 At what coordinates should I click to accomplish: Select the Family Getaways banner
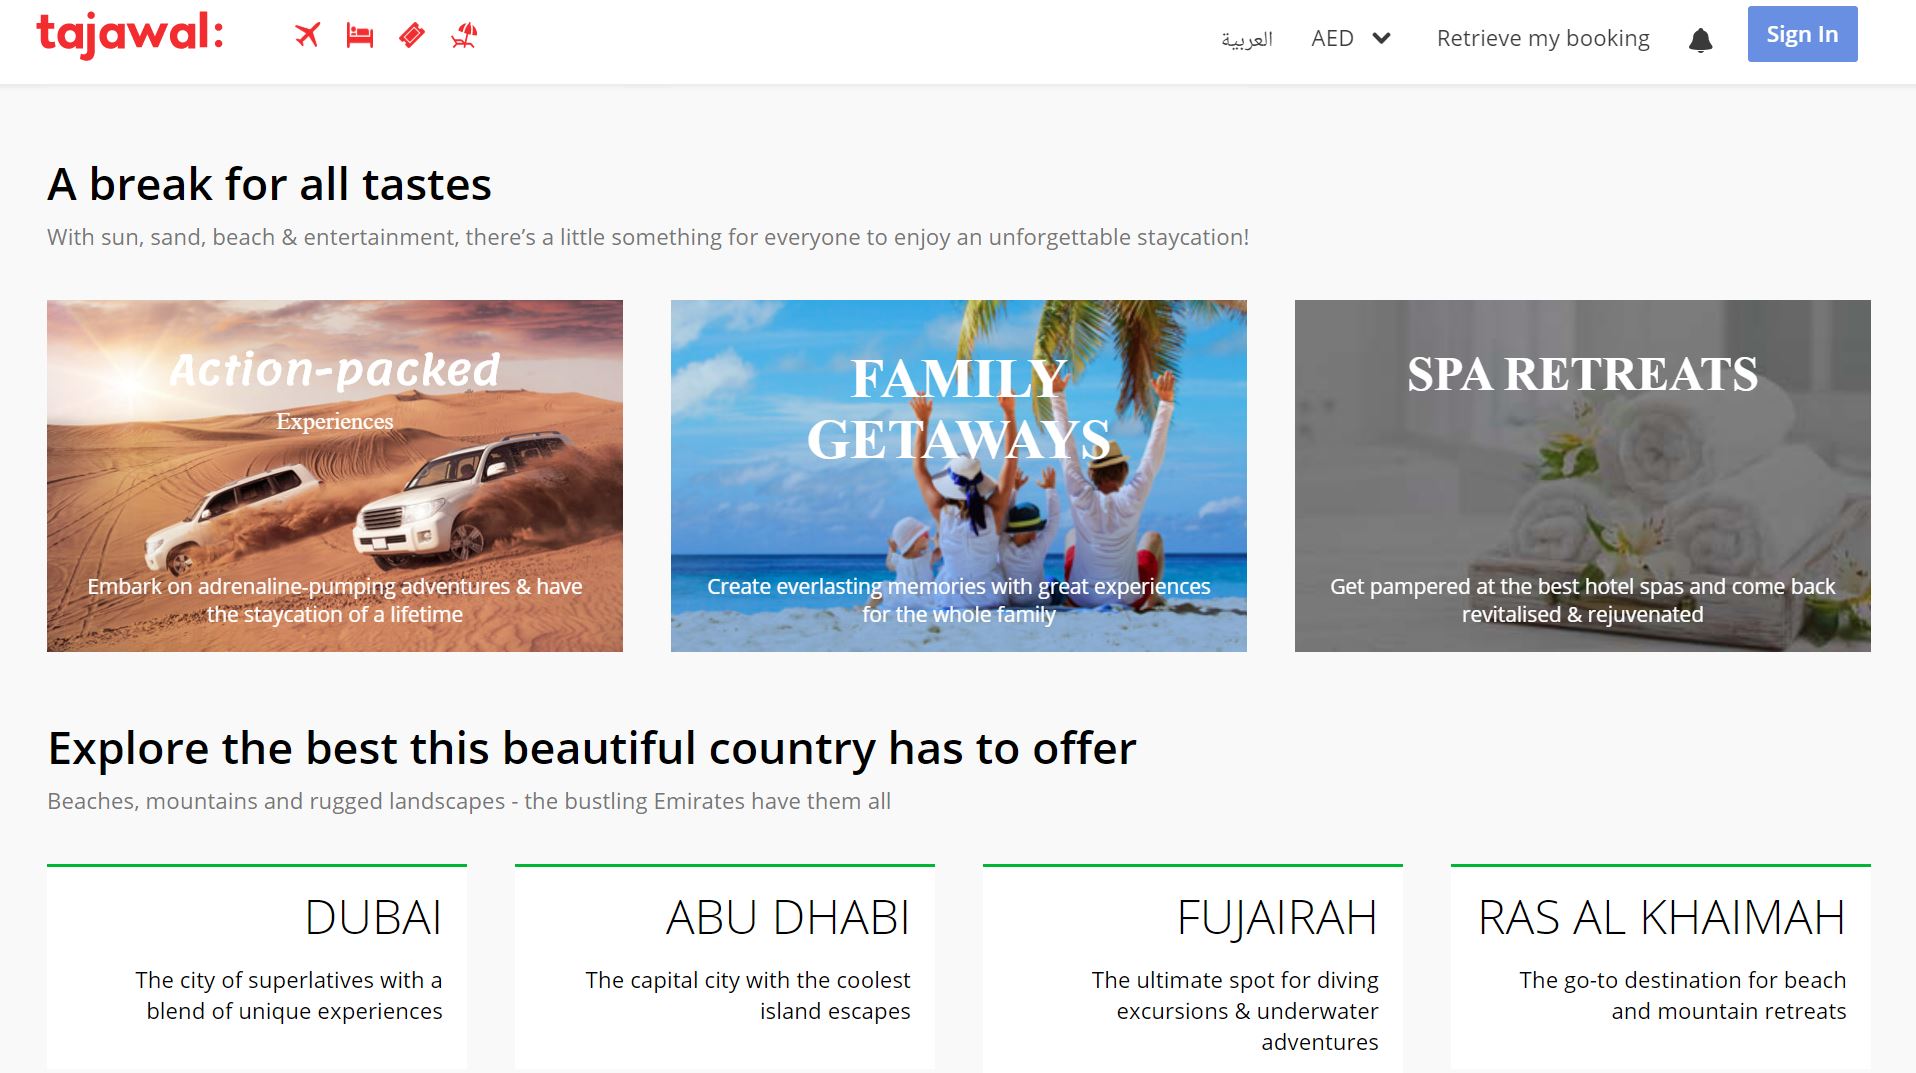tap(958, 476)
